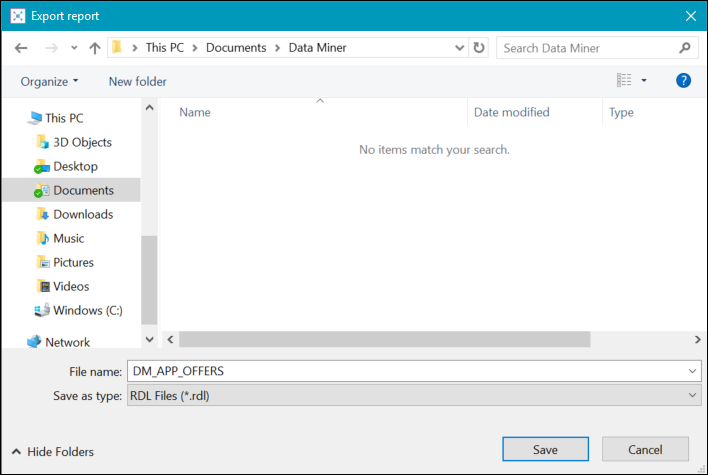Open previous locations dropdown in address bar
The width and height of the screenshot is (708, 475).
[459, 47]
